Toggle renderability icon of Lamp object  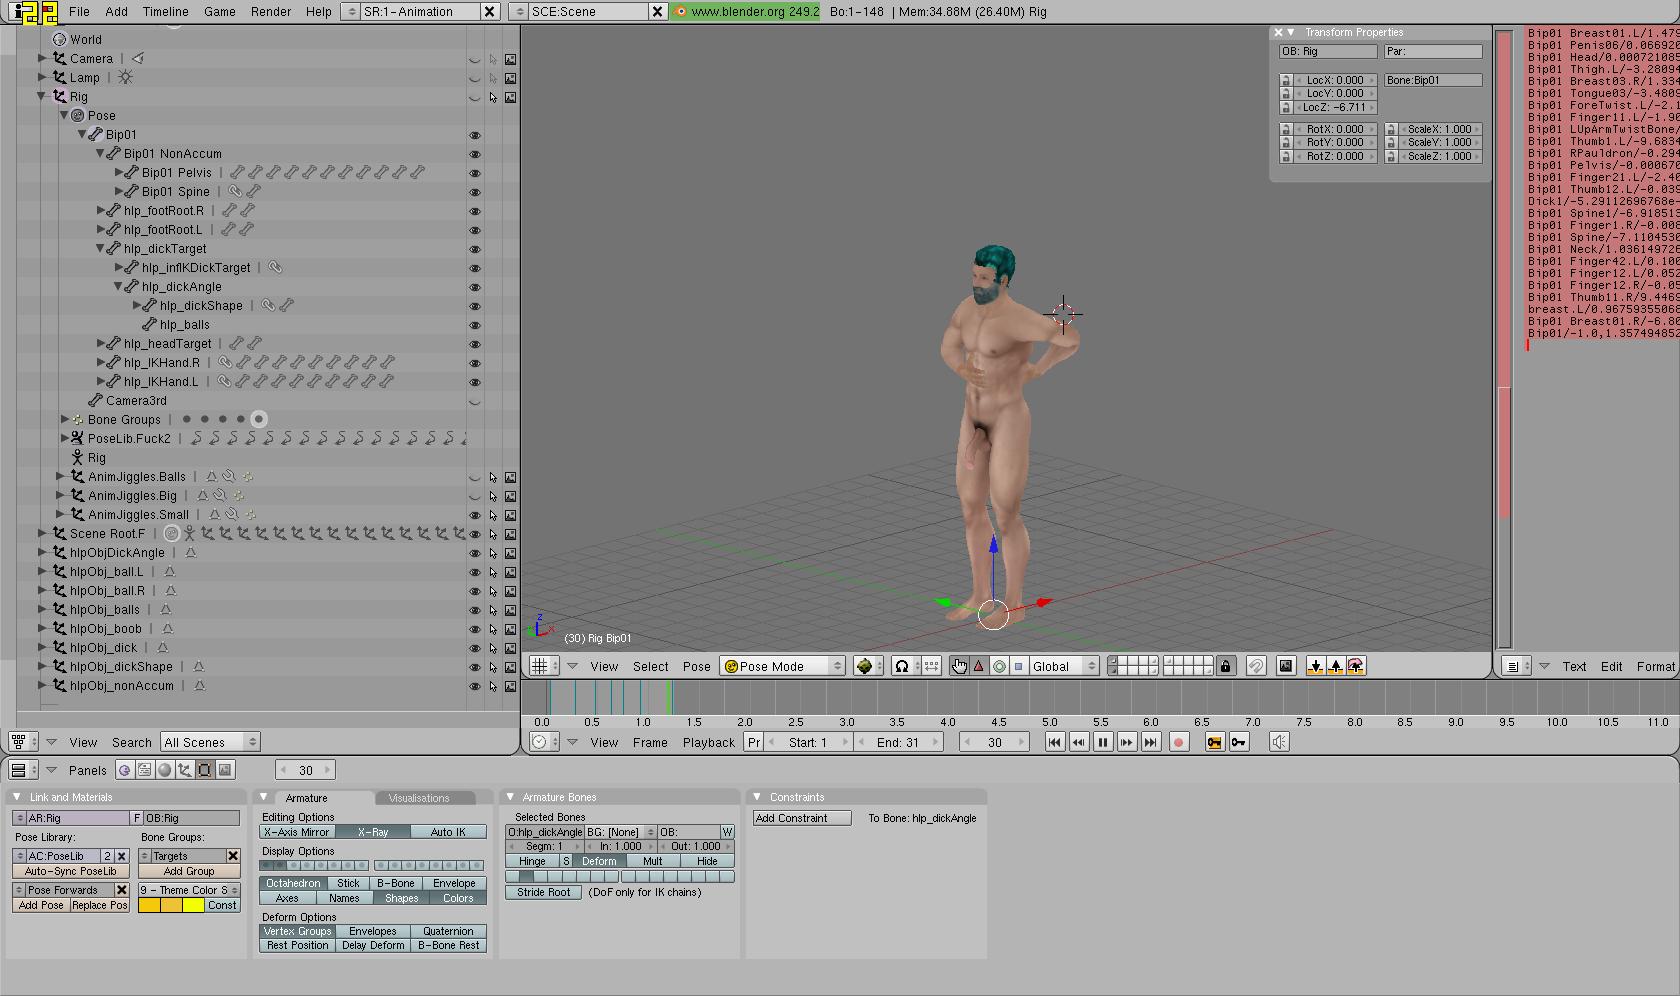[510, 78]
